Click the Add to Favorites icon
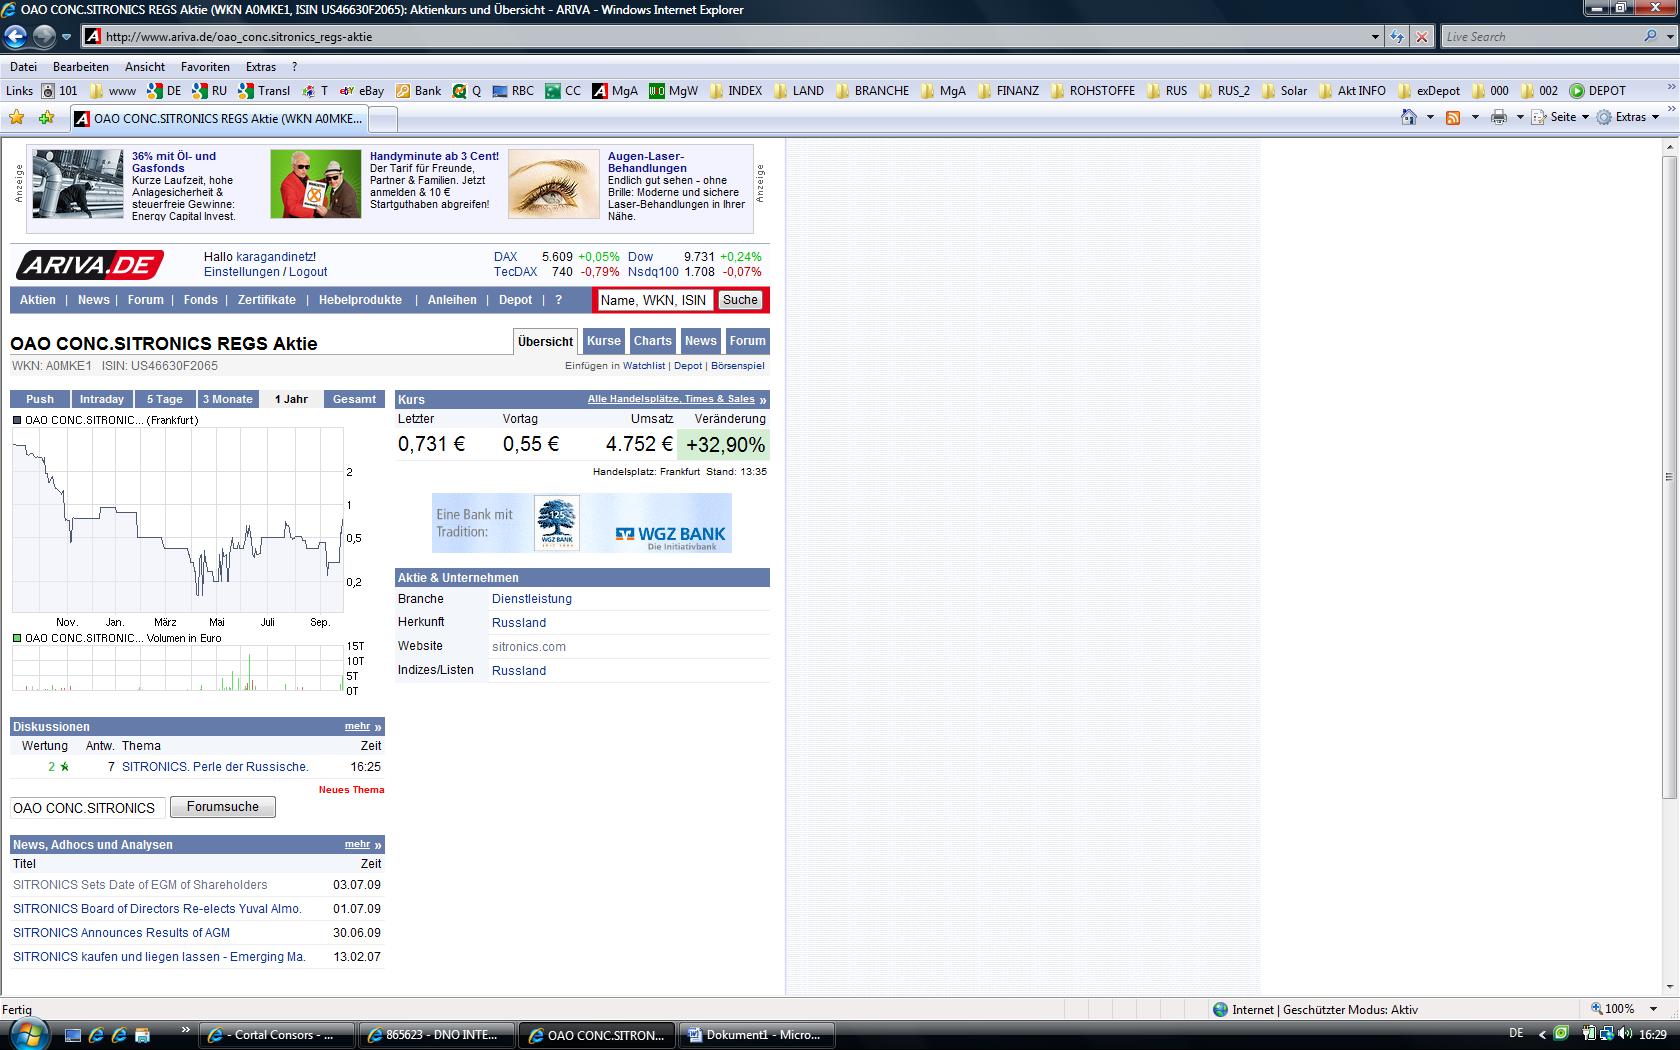Viewport: 1680px width, 1050px height. 47,118
